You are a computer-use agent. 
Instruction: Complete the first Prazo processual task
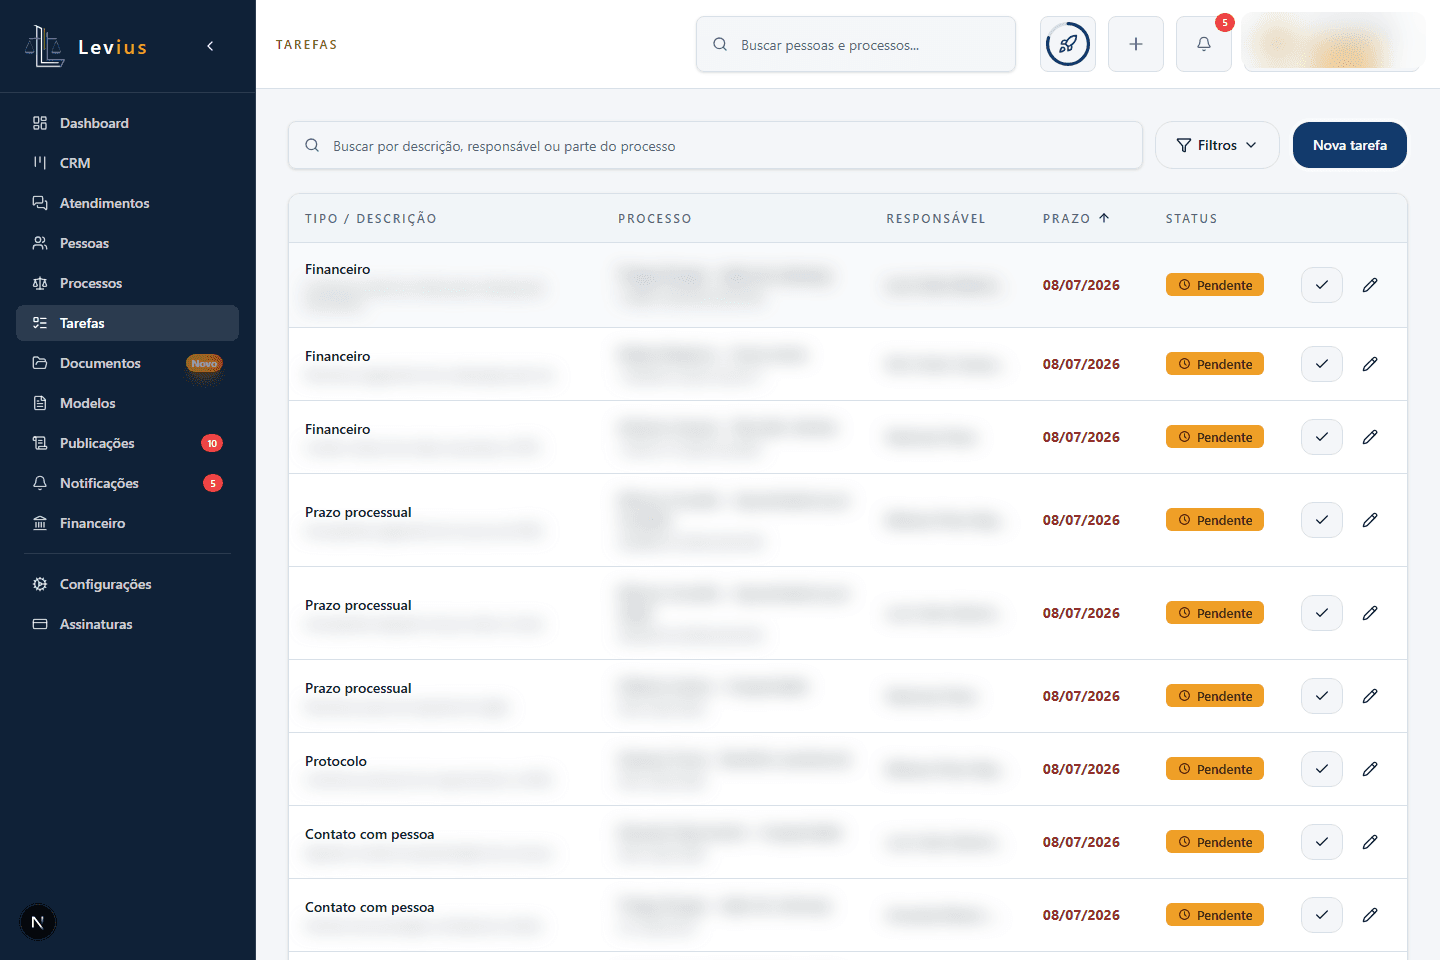[x=1322, y=520]
